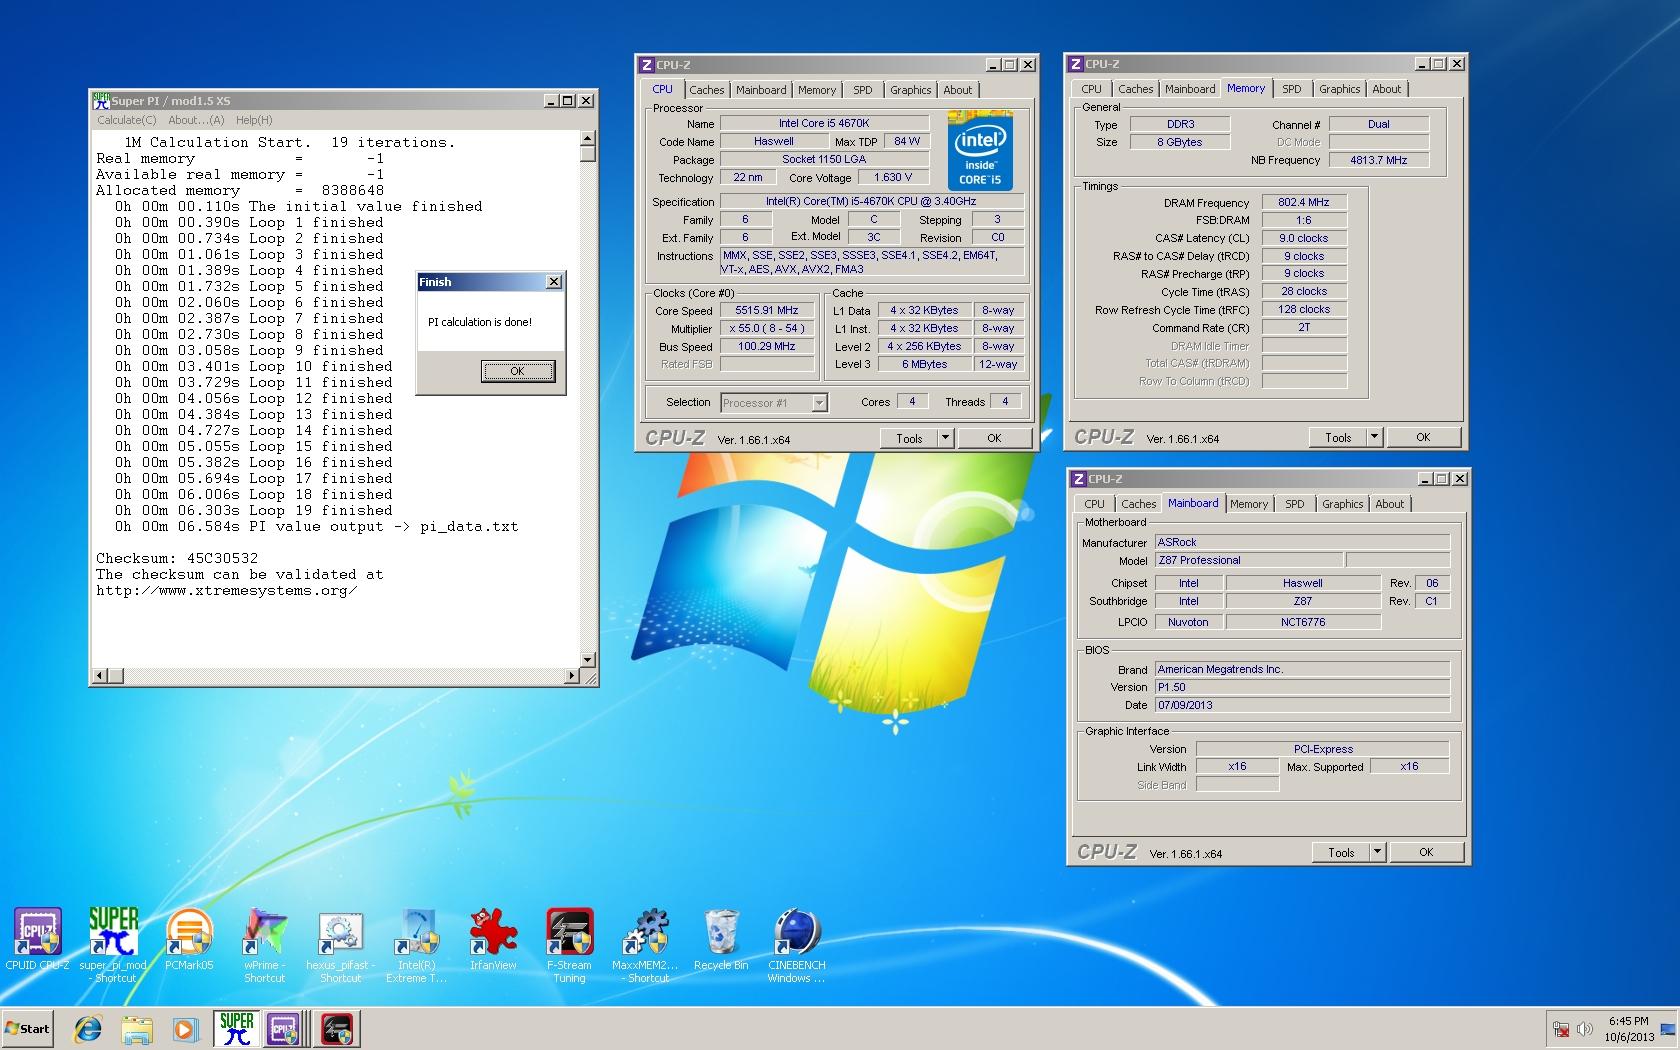Switch to CPU tab in Mainboard window
This screenshot has width=1680, height=1050.
coord(1094,504)
